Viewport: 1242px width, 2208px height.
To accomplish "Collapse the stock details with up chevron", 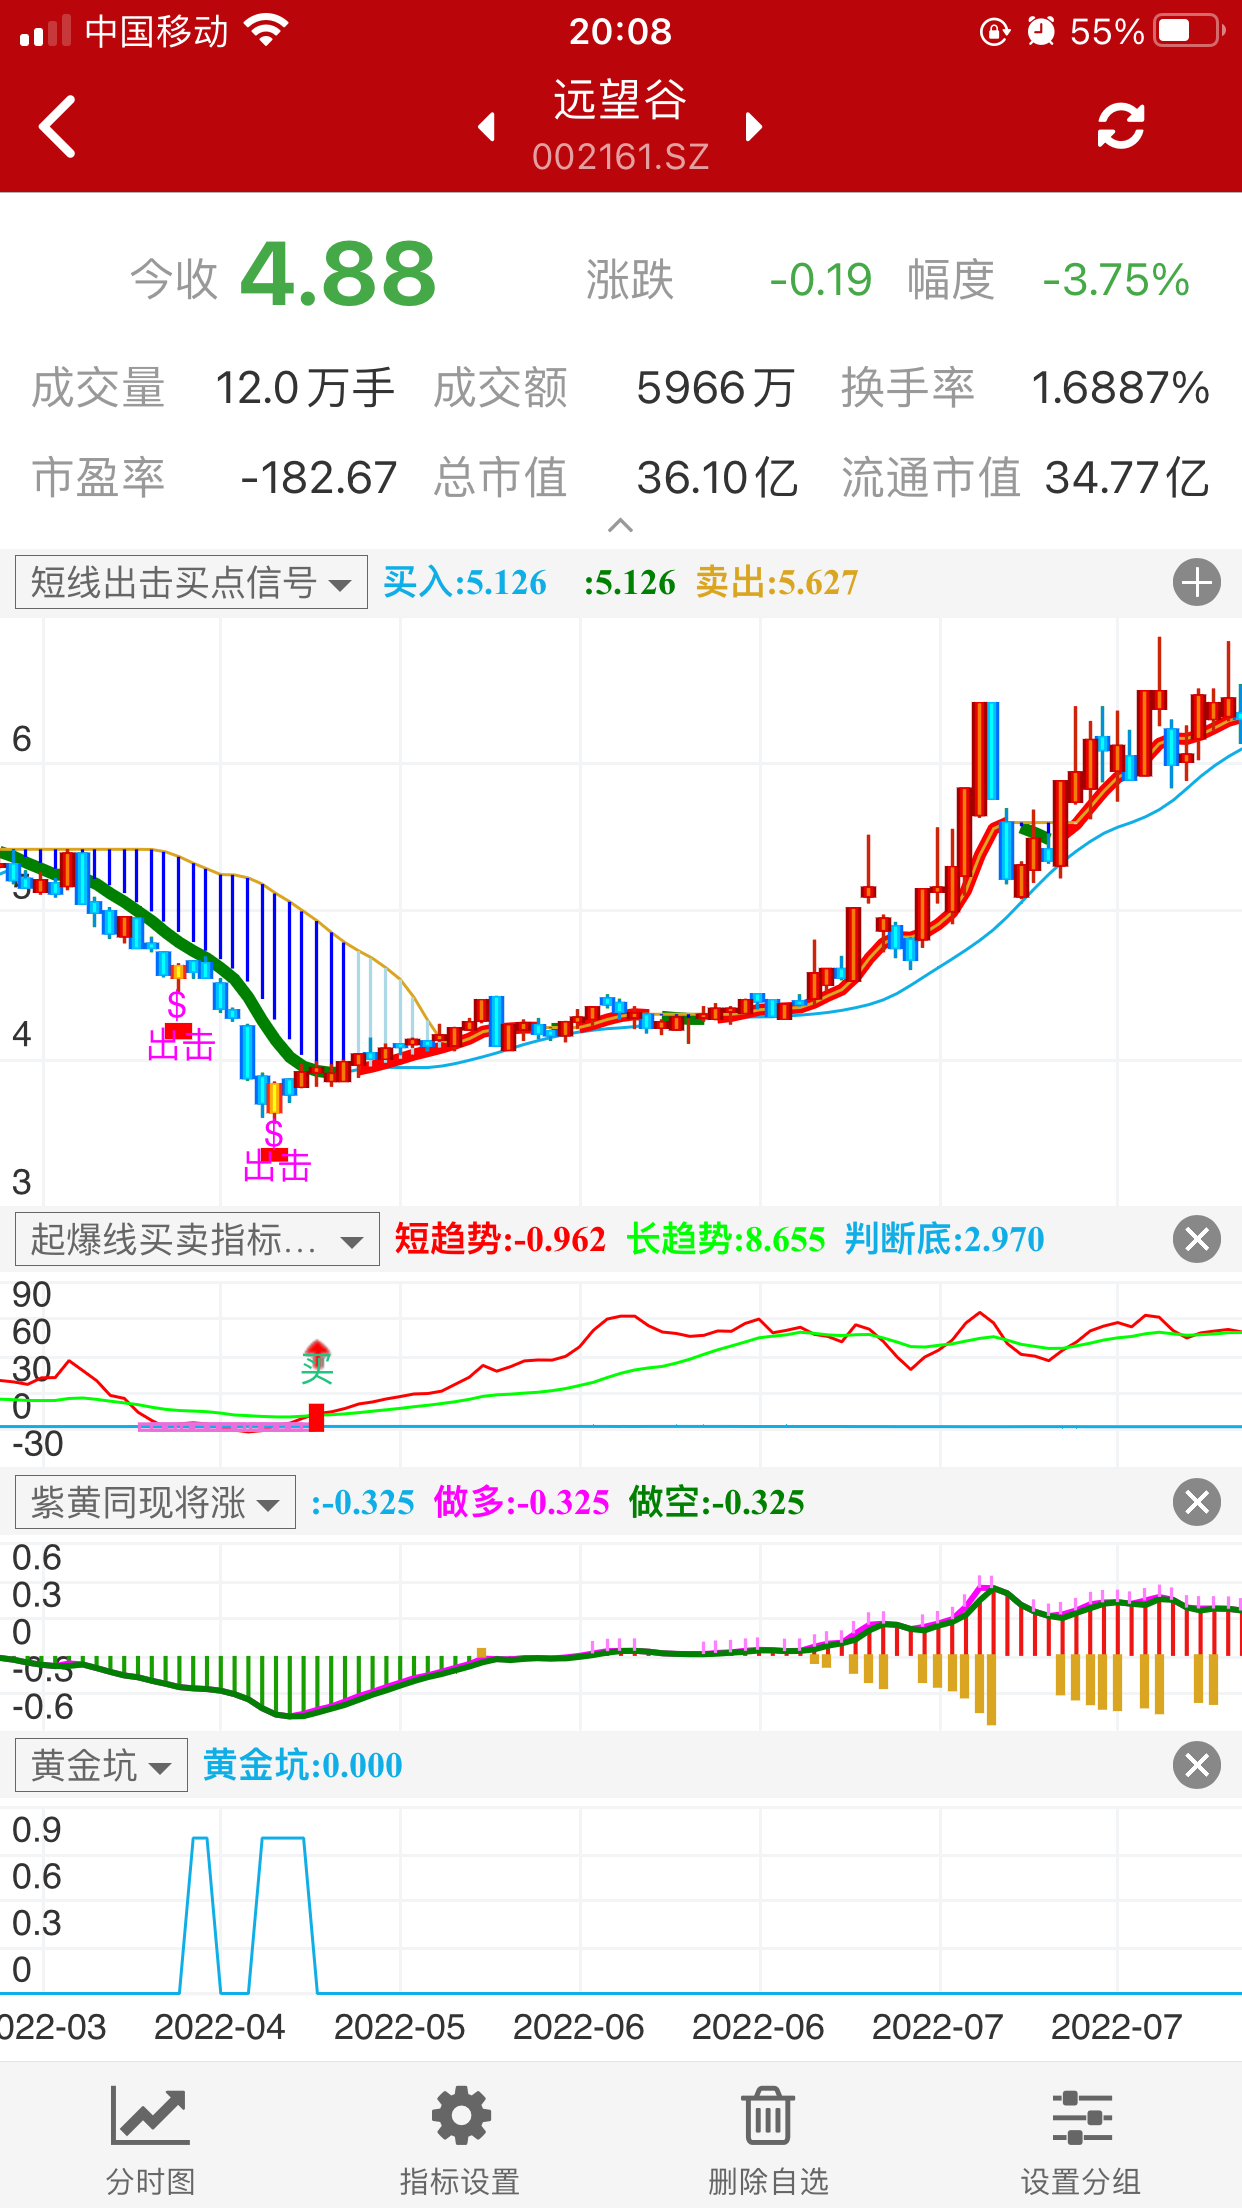I will tap(620, 525).
